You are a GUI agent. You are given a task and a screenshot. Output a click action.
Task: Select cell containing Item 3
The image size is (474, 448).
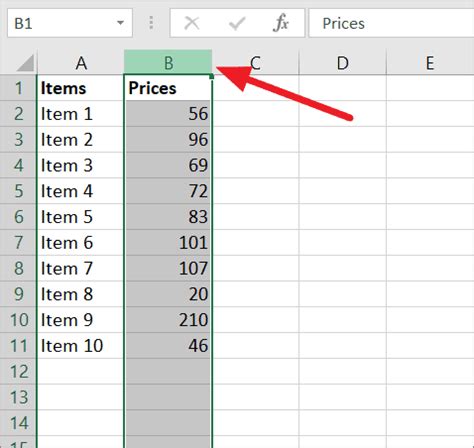tap(80, 165)
